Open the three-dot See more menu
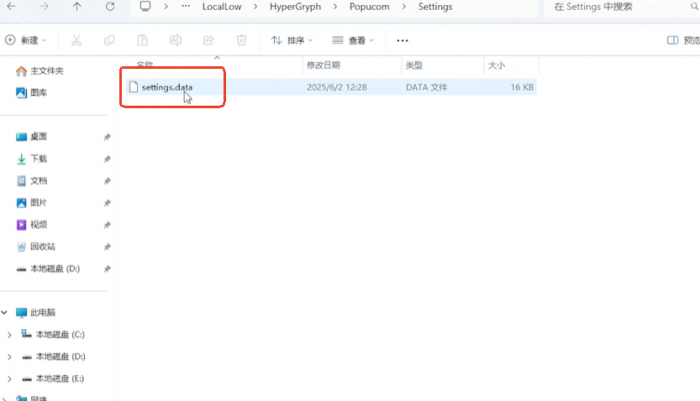Image resolution: width=700 pixels, height=401 pixels. [x=403, y=41]
